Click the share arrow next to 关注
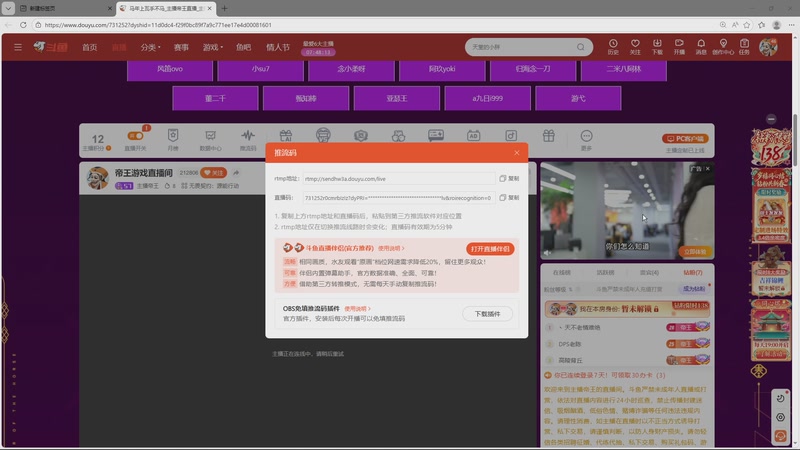 tap(236, 173)
